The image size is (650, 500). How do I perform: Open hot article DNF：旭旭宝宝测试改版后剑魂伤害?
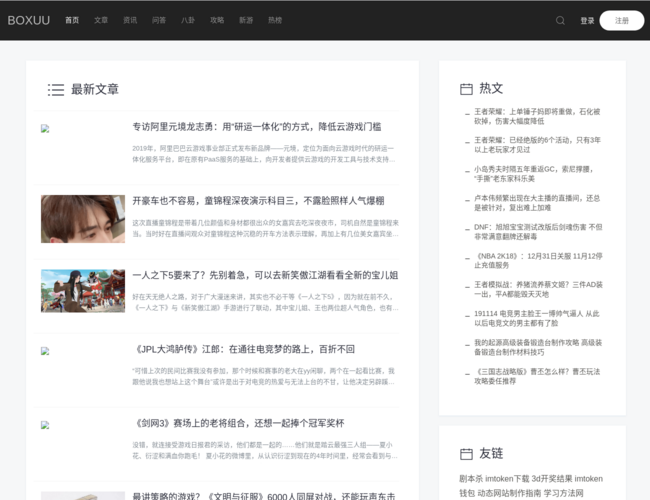coord(538,232)
